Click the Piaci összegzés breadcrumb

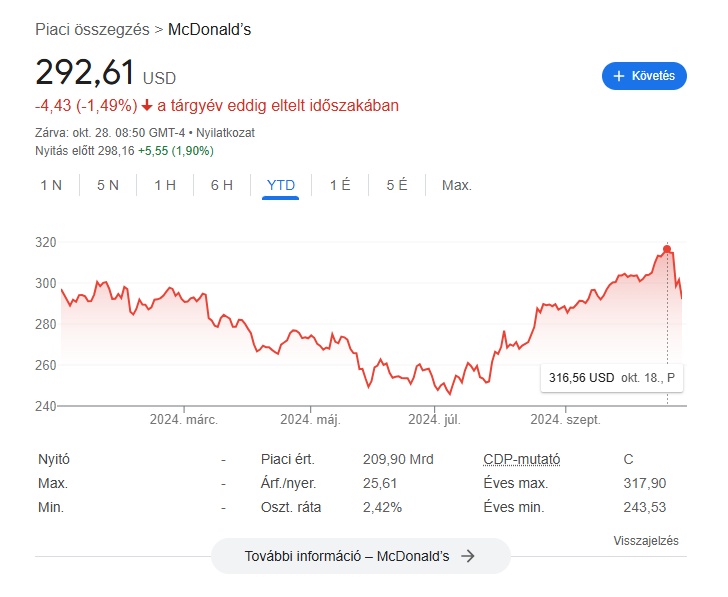[x=92, y=29]
